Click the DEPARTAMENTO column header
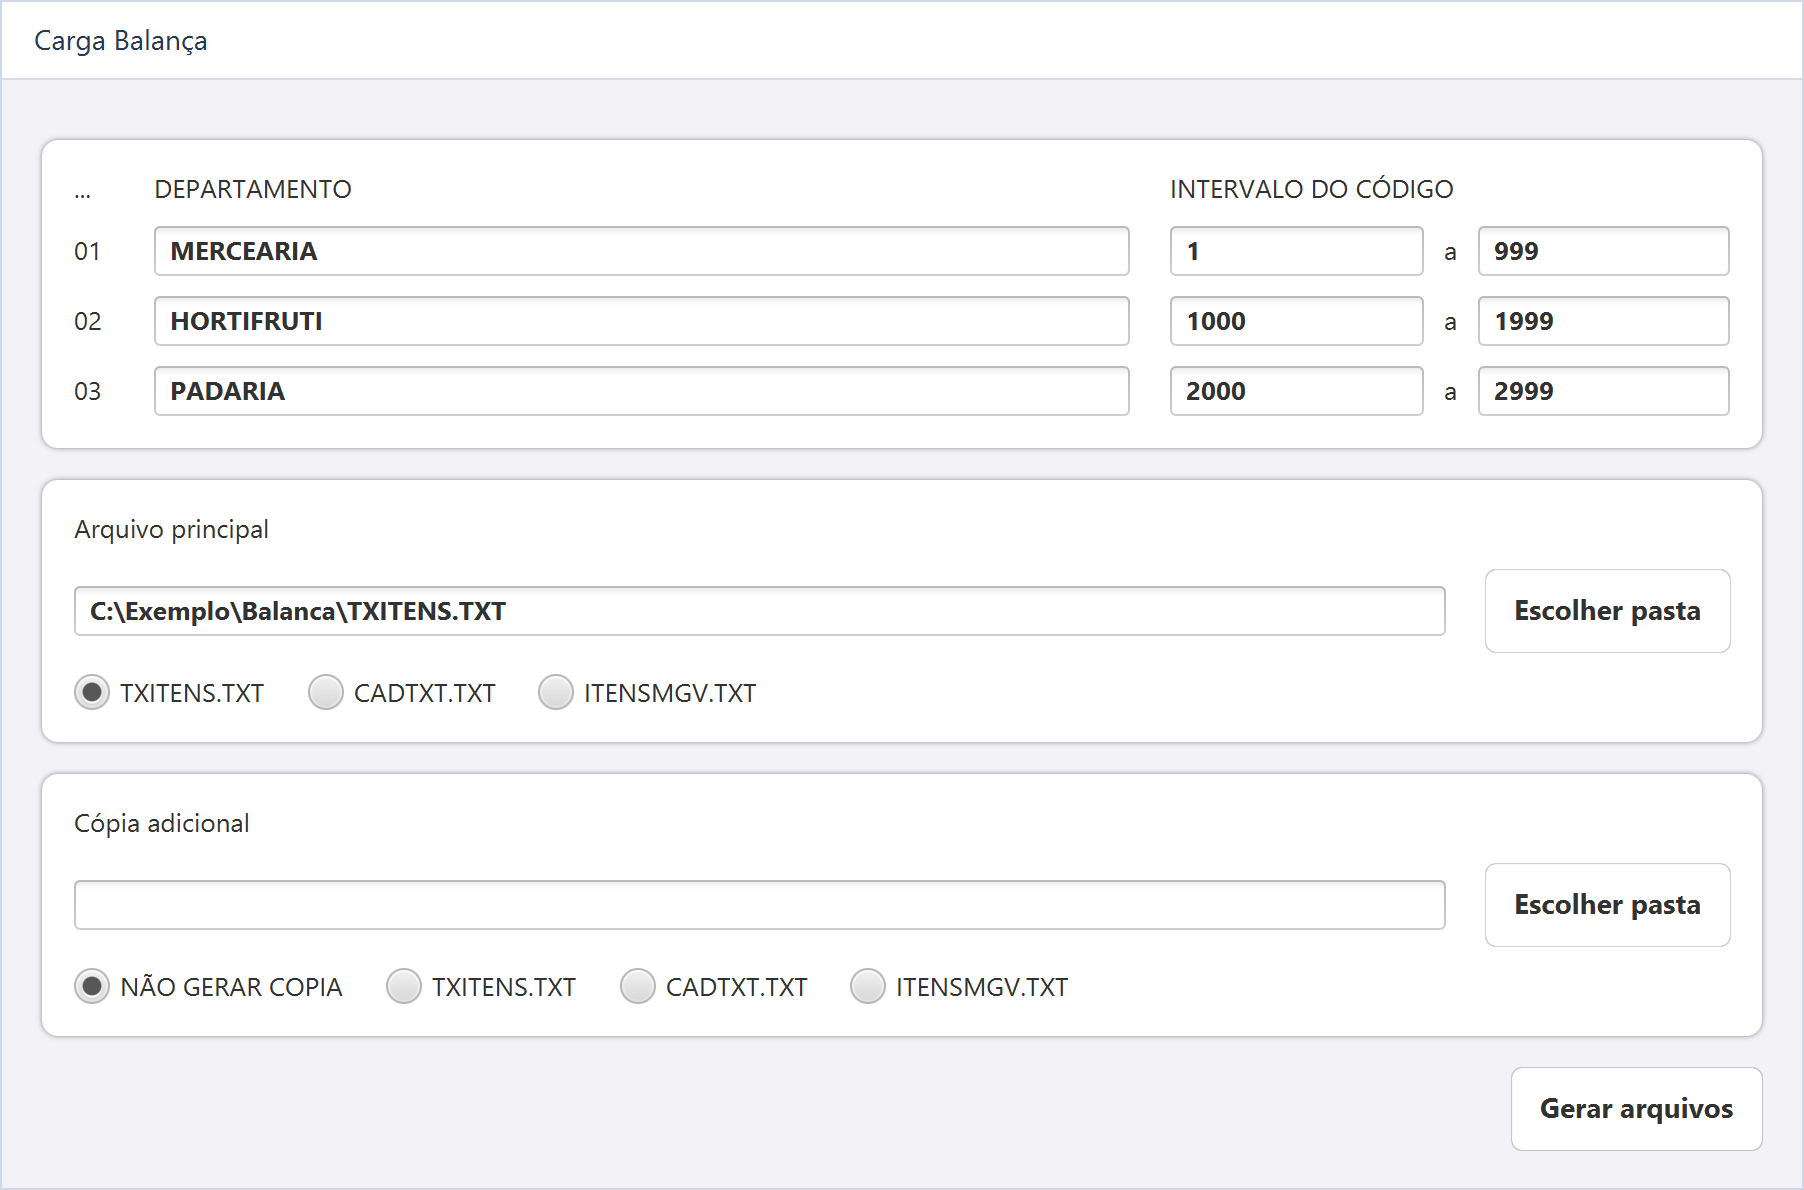This screenshot has width=1804, height=1190. click(253, 189)
